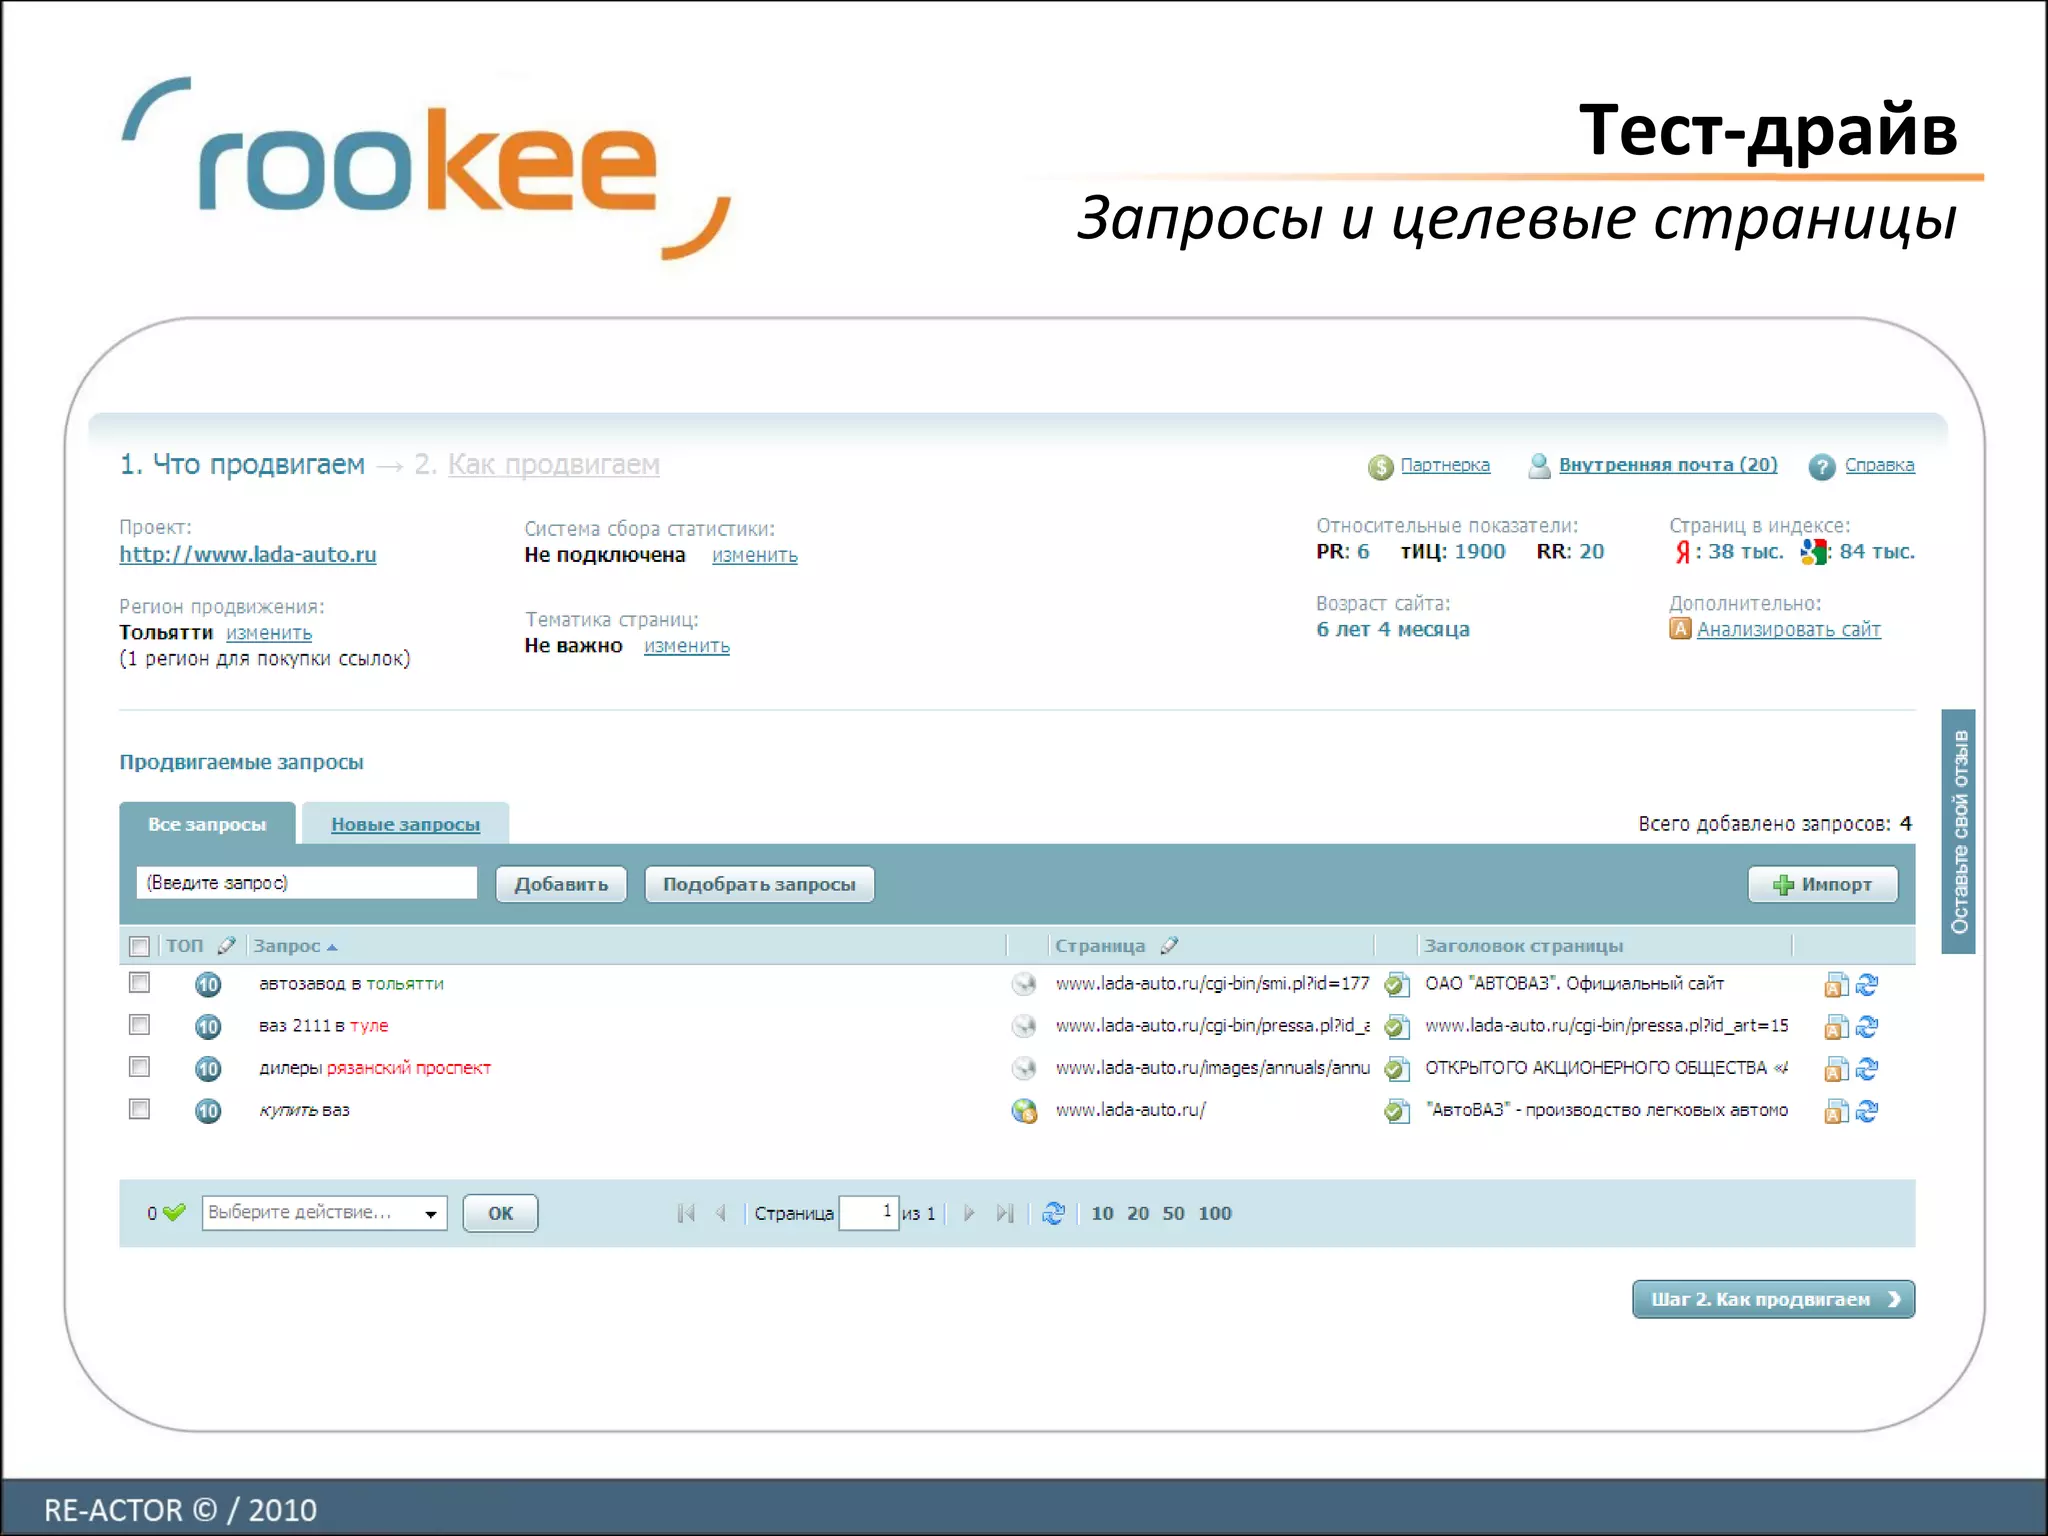This screenshot has height=1536, width=2048.
Task: Click page analysis icon in ОТКРЫТОГО АКЦИОНЕРНОГО ОБЩЕСТВА row
Action: [1836, 1069]
